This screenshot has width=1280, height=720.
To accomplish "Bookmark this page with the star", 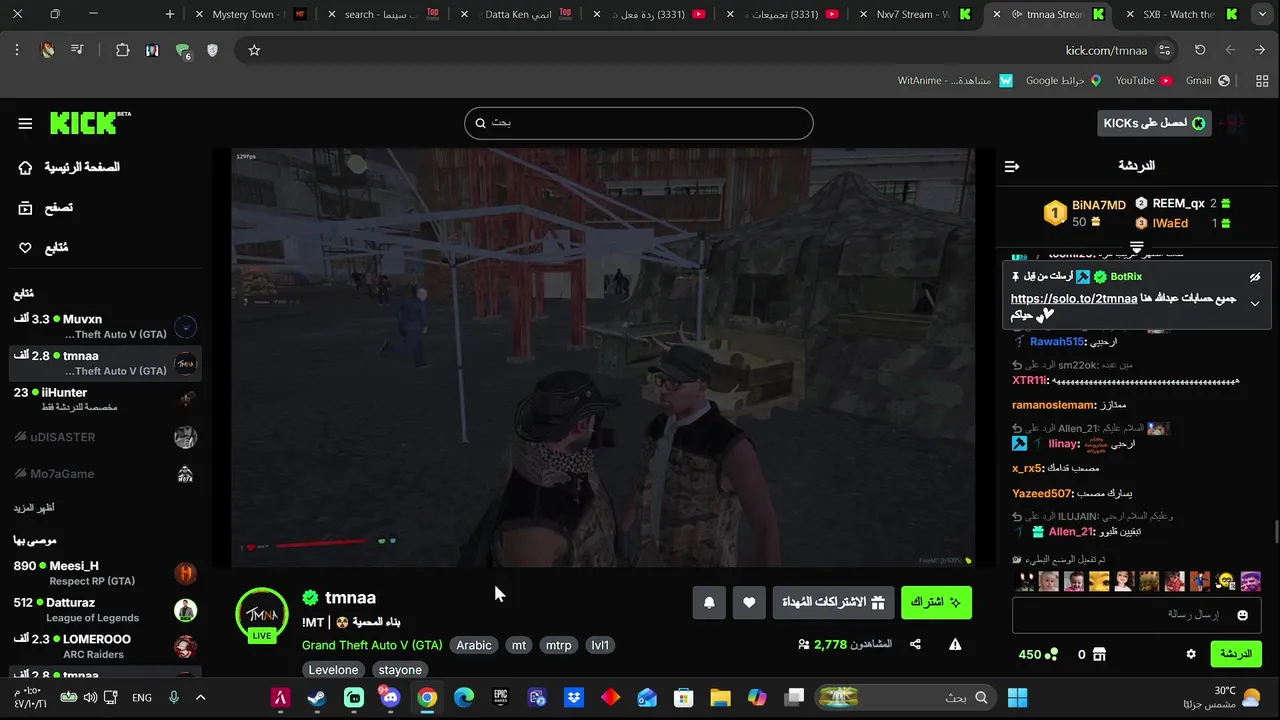I will (x=254, y=50).
